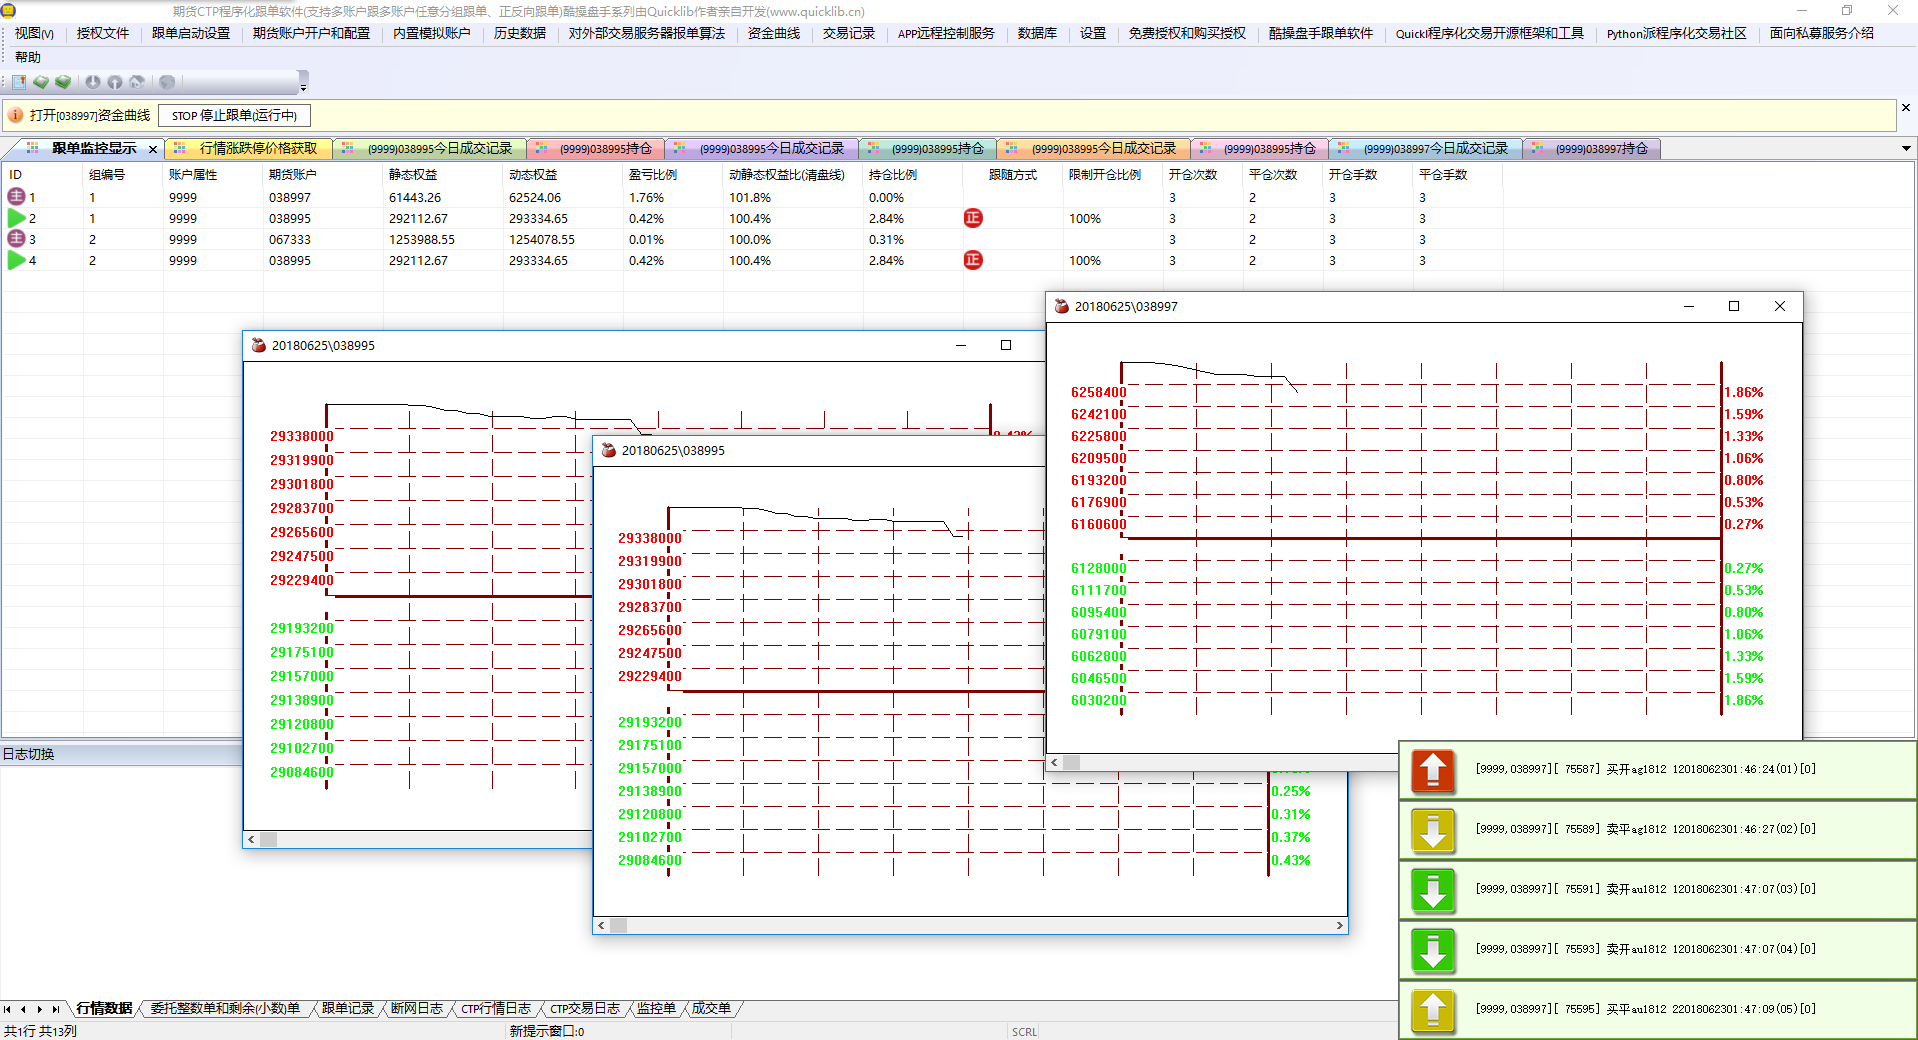
Task: Click the green down-arrow icon for order 75591
Action: click(1433, 890)
